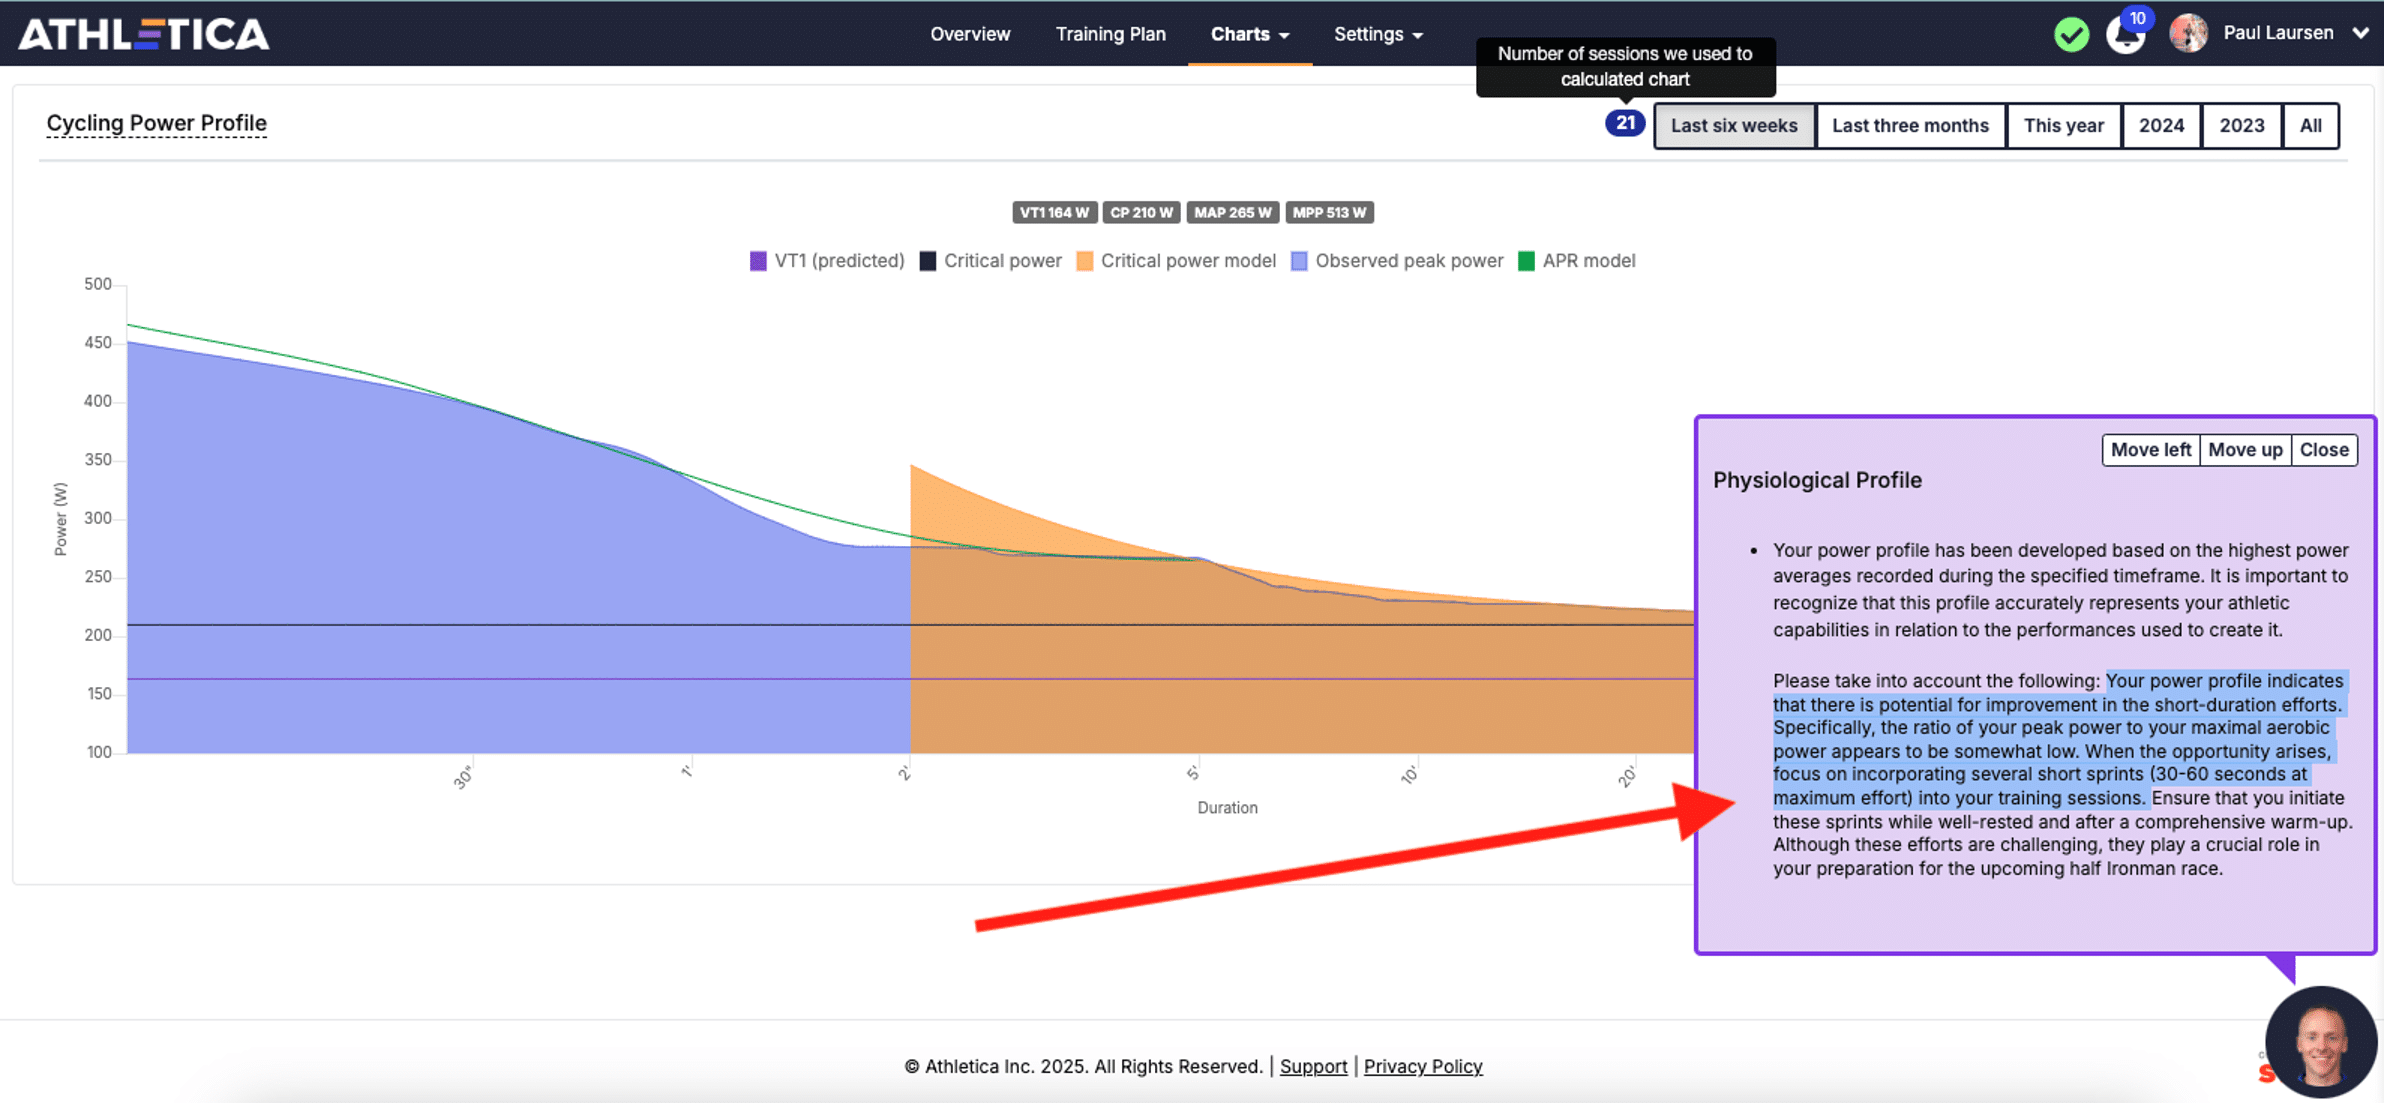Click the Cycling Power Profile title
Screen dimensions: 2384x1104
(157, 123)
